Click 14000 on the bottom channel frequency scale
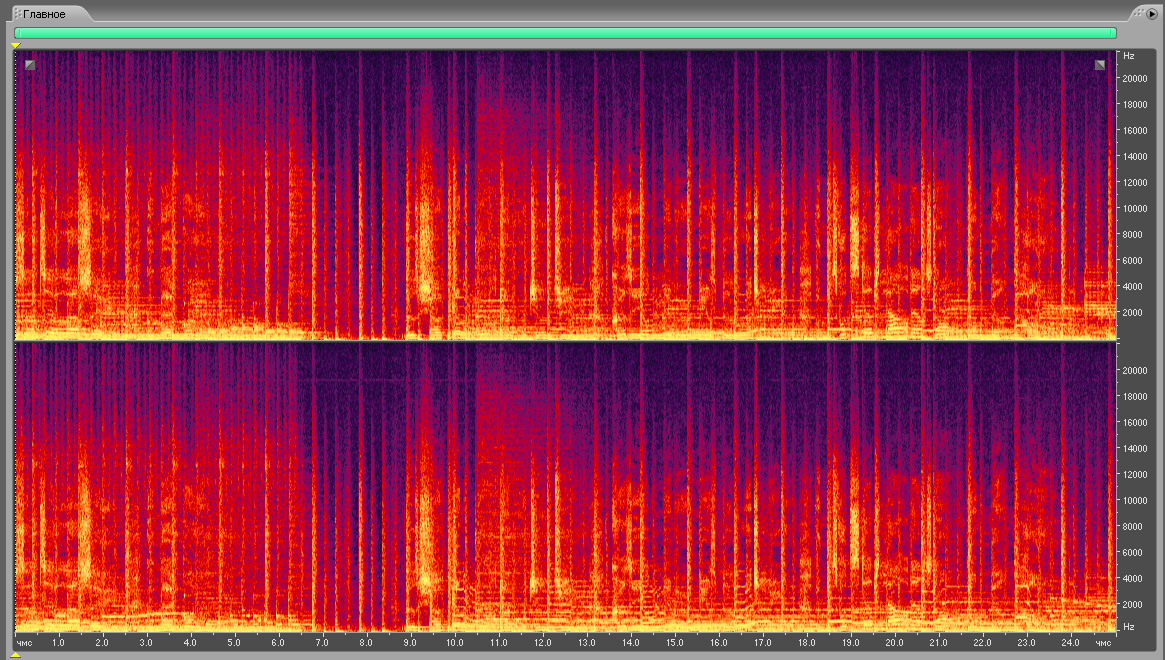Image resolution: width=1165 pixels, height=660 pixels. pos(1135,449)
